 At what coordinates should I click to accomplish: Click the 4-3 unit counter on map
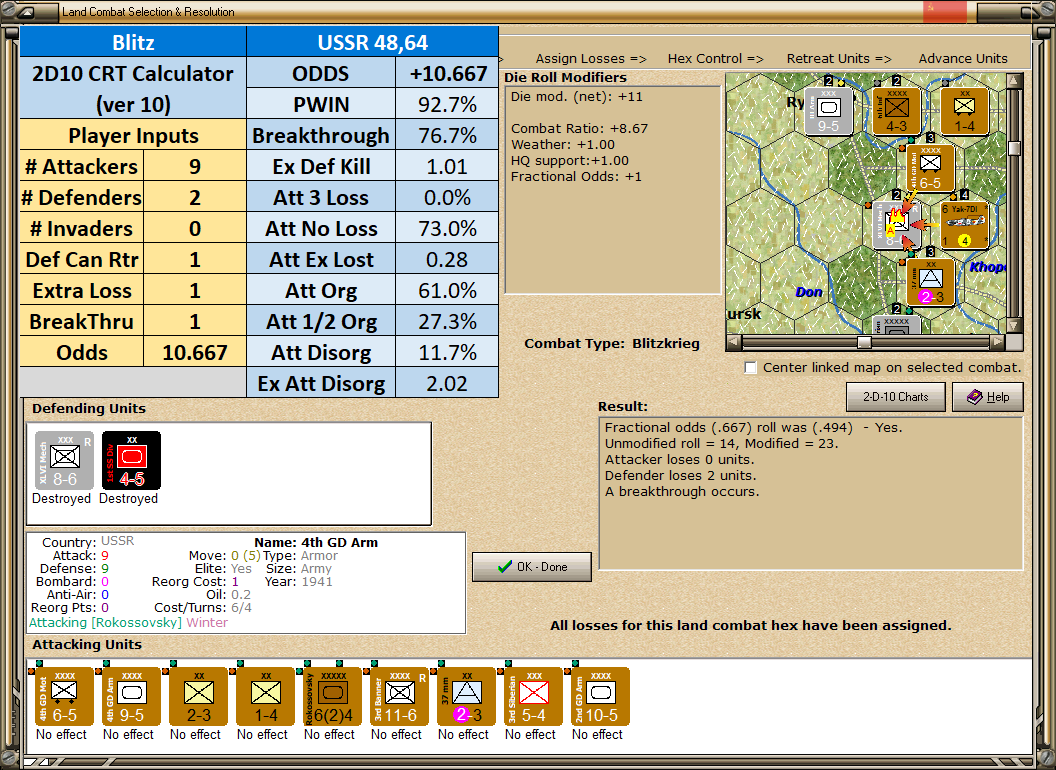[896, 111]
